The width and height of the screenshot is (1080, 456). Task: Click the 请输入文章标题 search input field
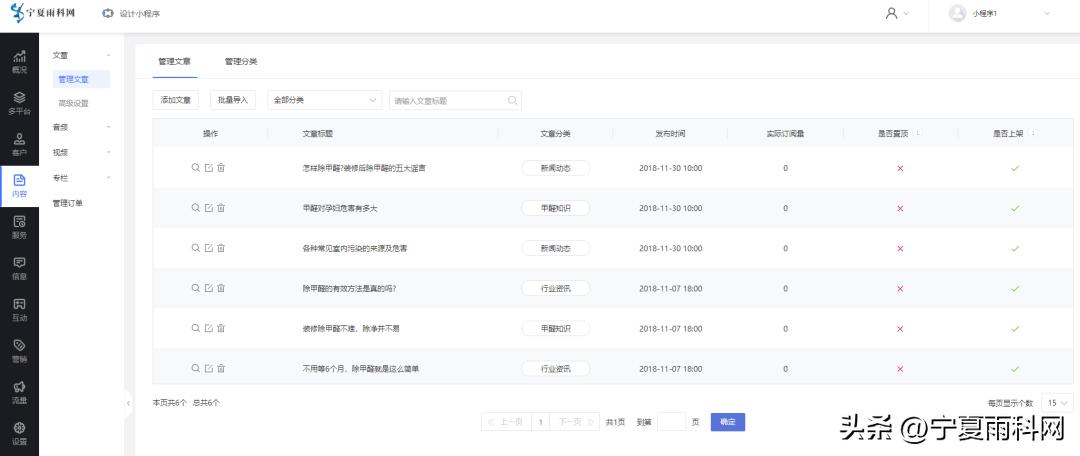(446, 100)
